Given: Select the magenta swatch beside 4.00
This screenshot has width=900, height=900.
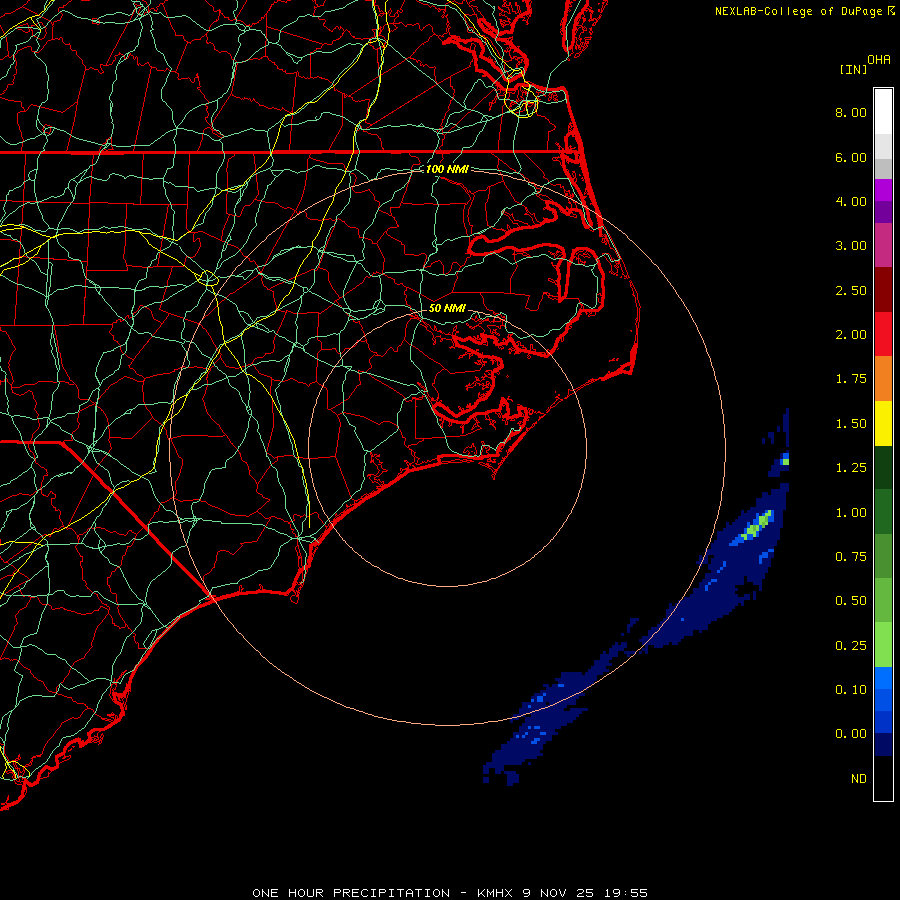Looking at the screenshot, I should (x=883, y=190).
